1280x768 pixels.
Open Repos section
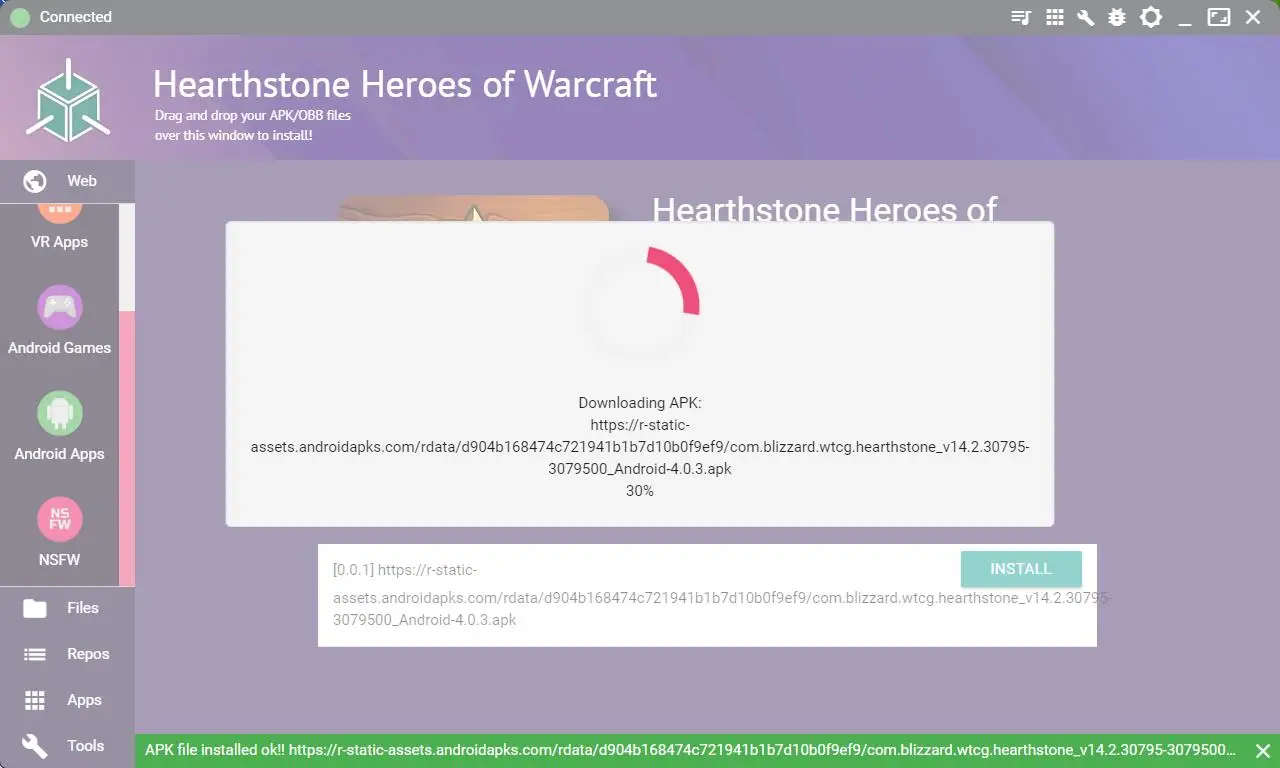tap(67, 654)
